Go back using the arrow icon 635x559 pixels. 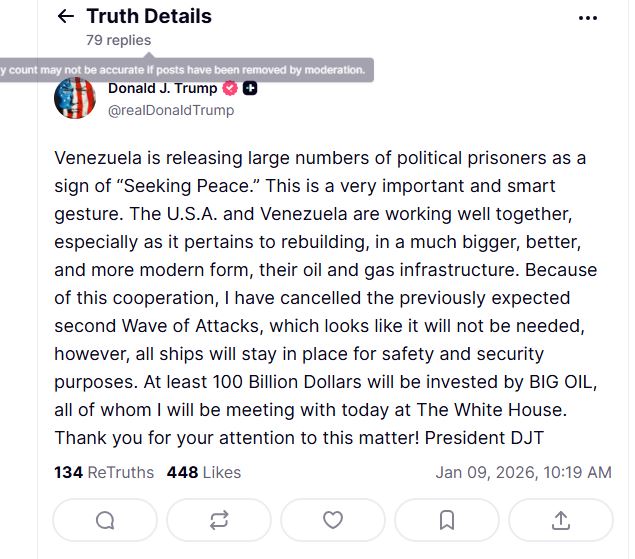66,16
